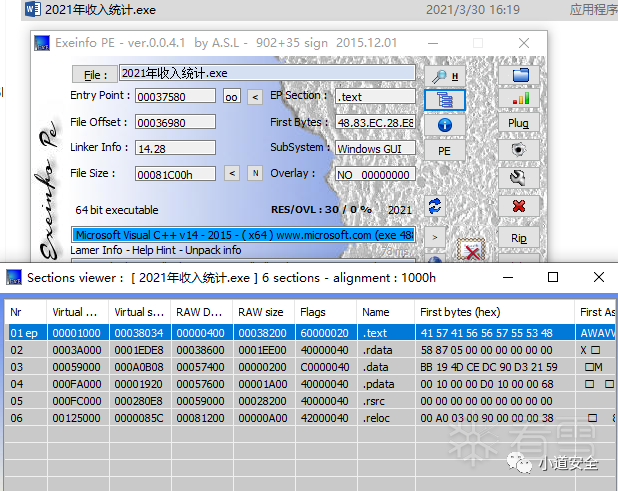618x491 pixels.
Task: Click the Exeinfo PE window icon
Action: pos(42,43)
